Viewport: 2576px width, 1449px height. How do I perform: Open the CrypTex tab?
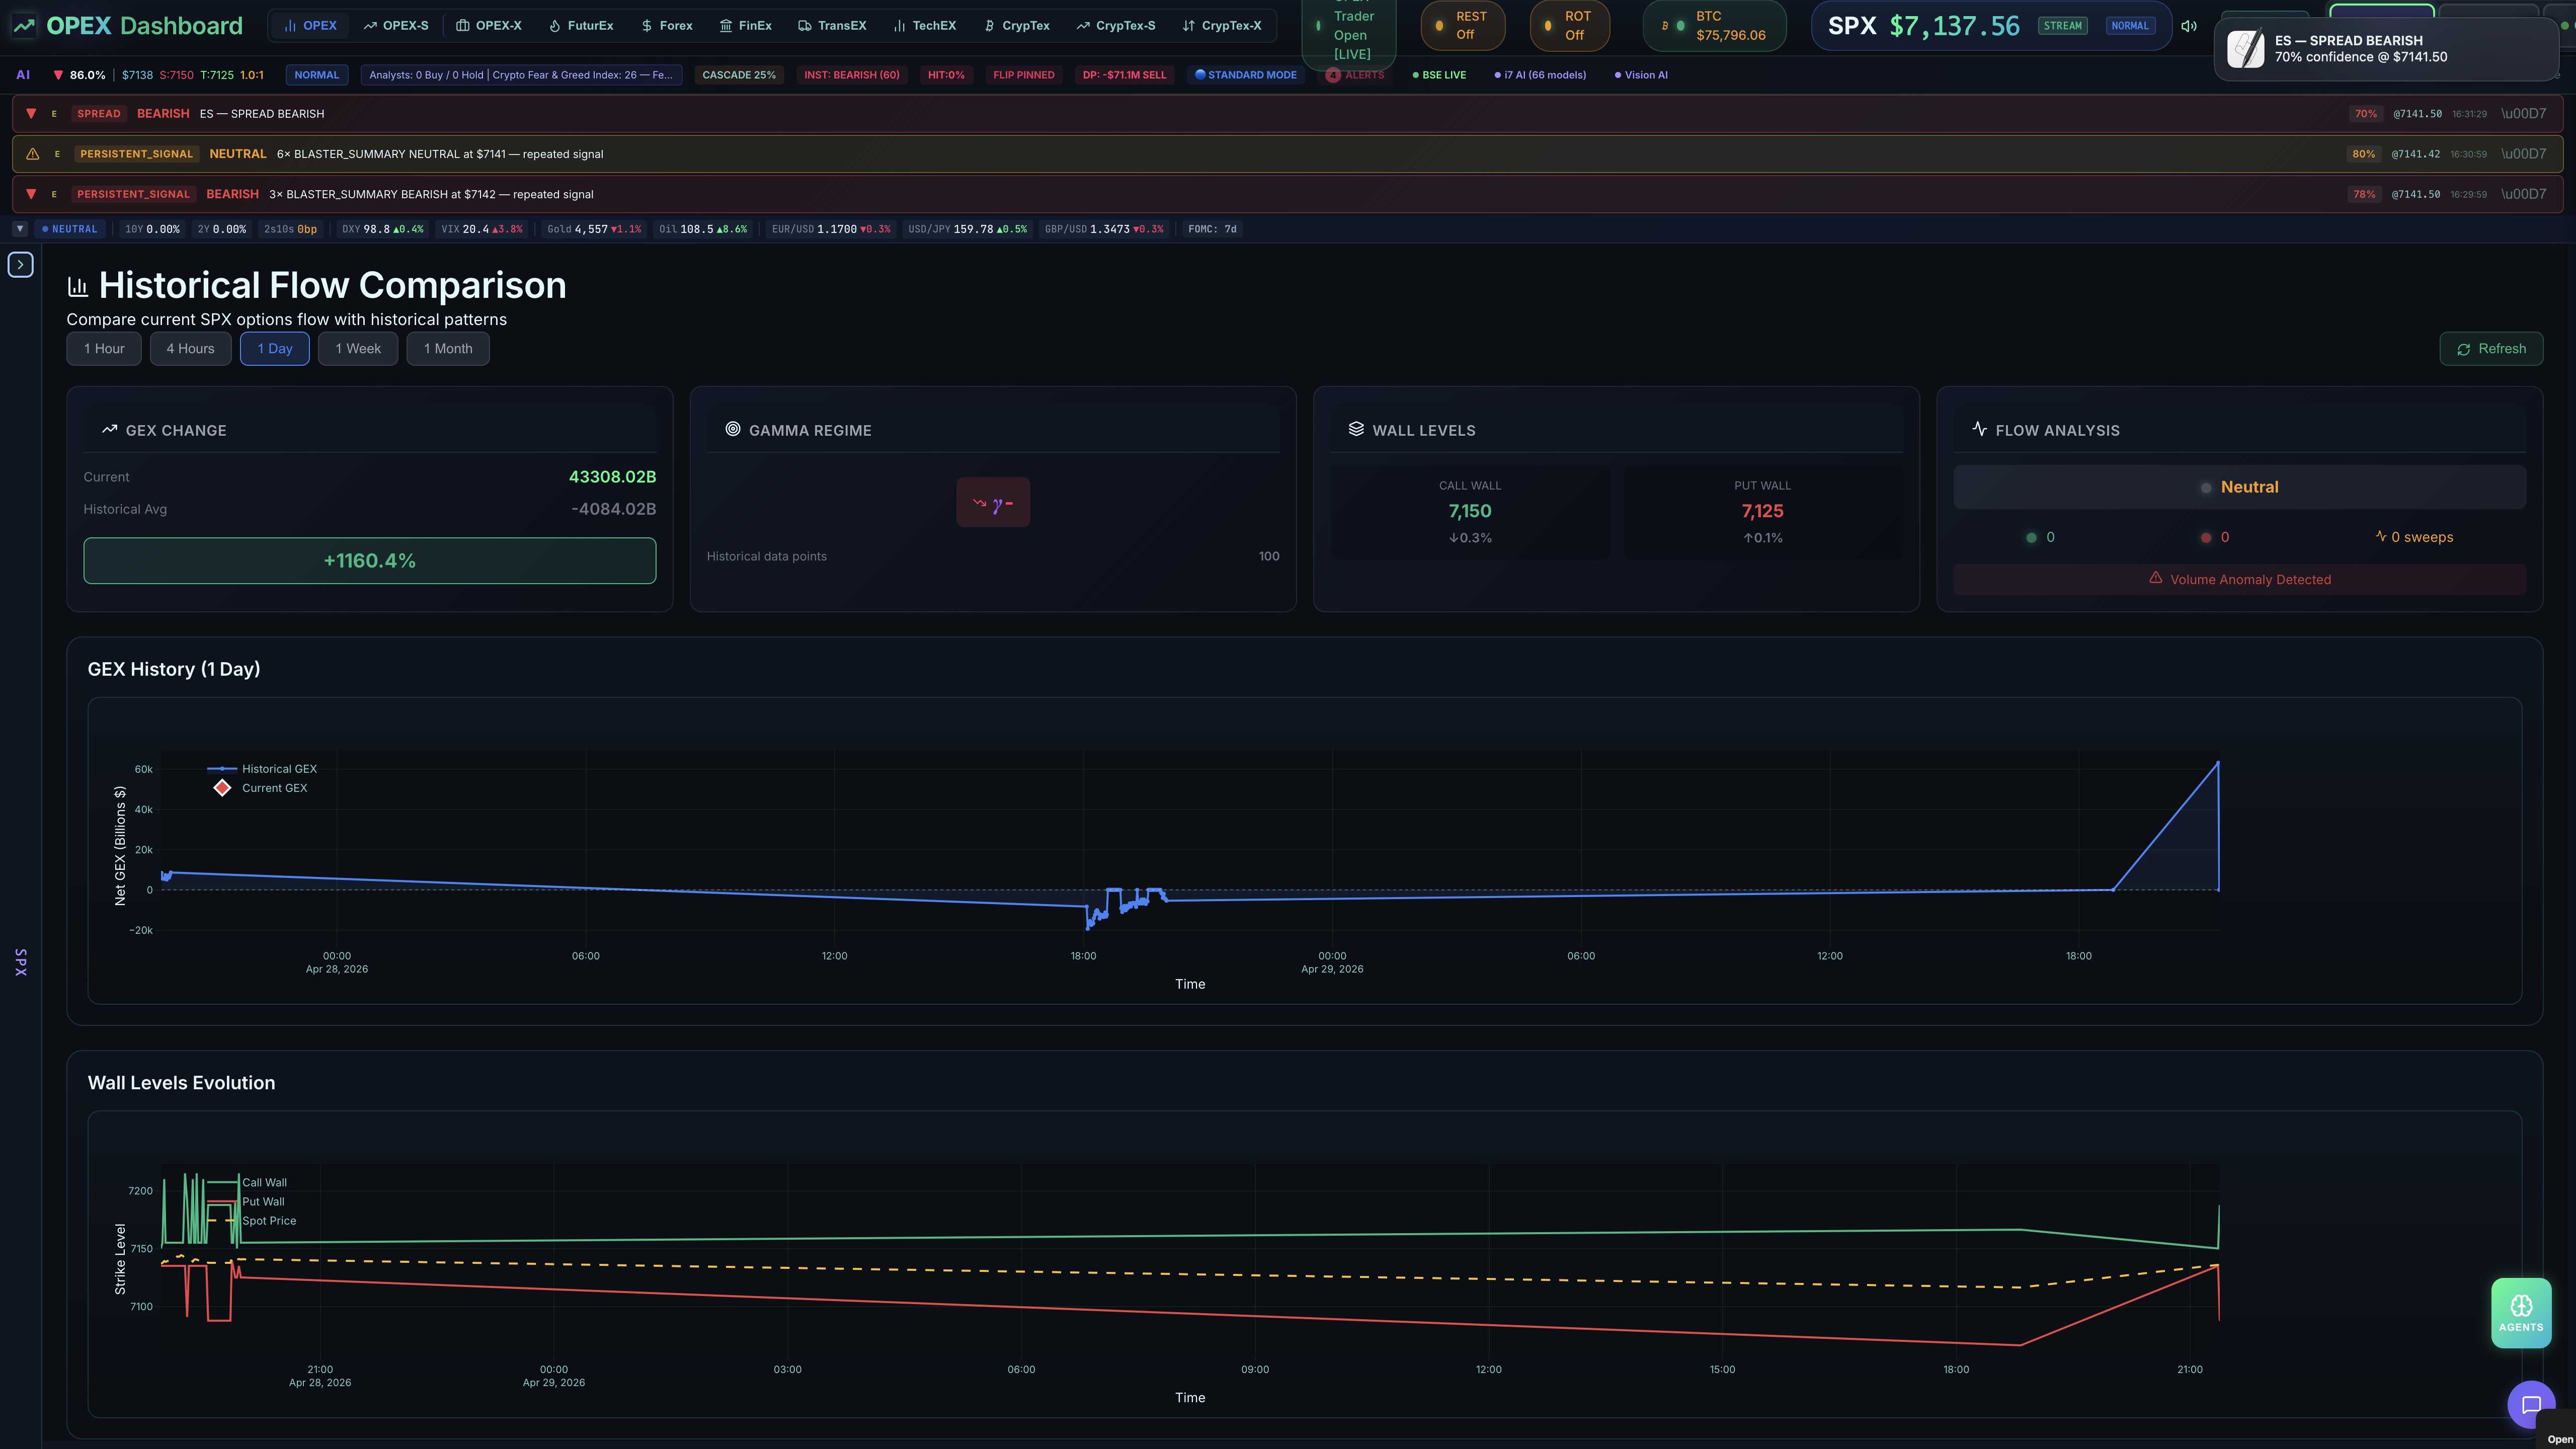click(1017, 26)
